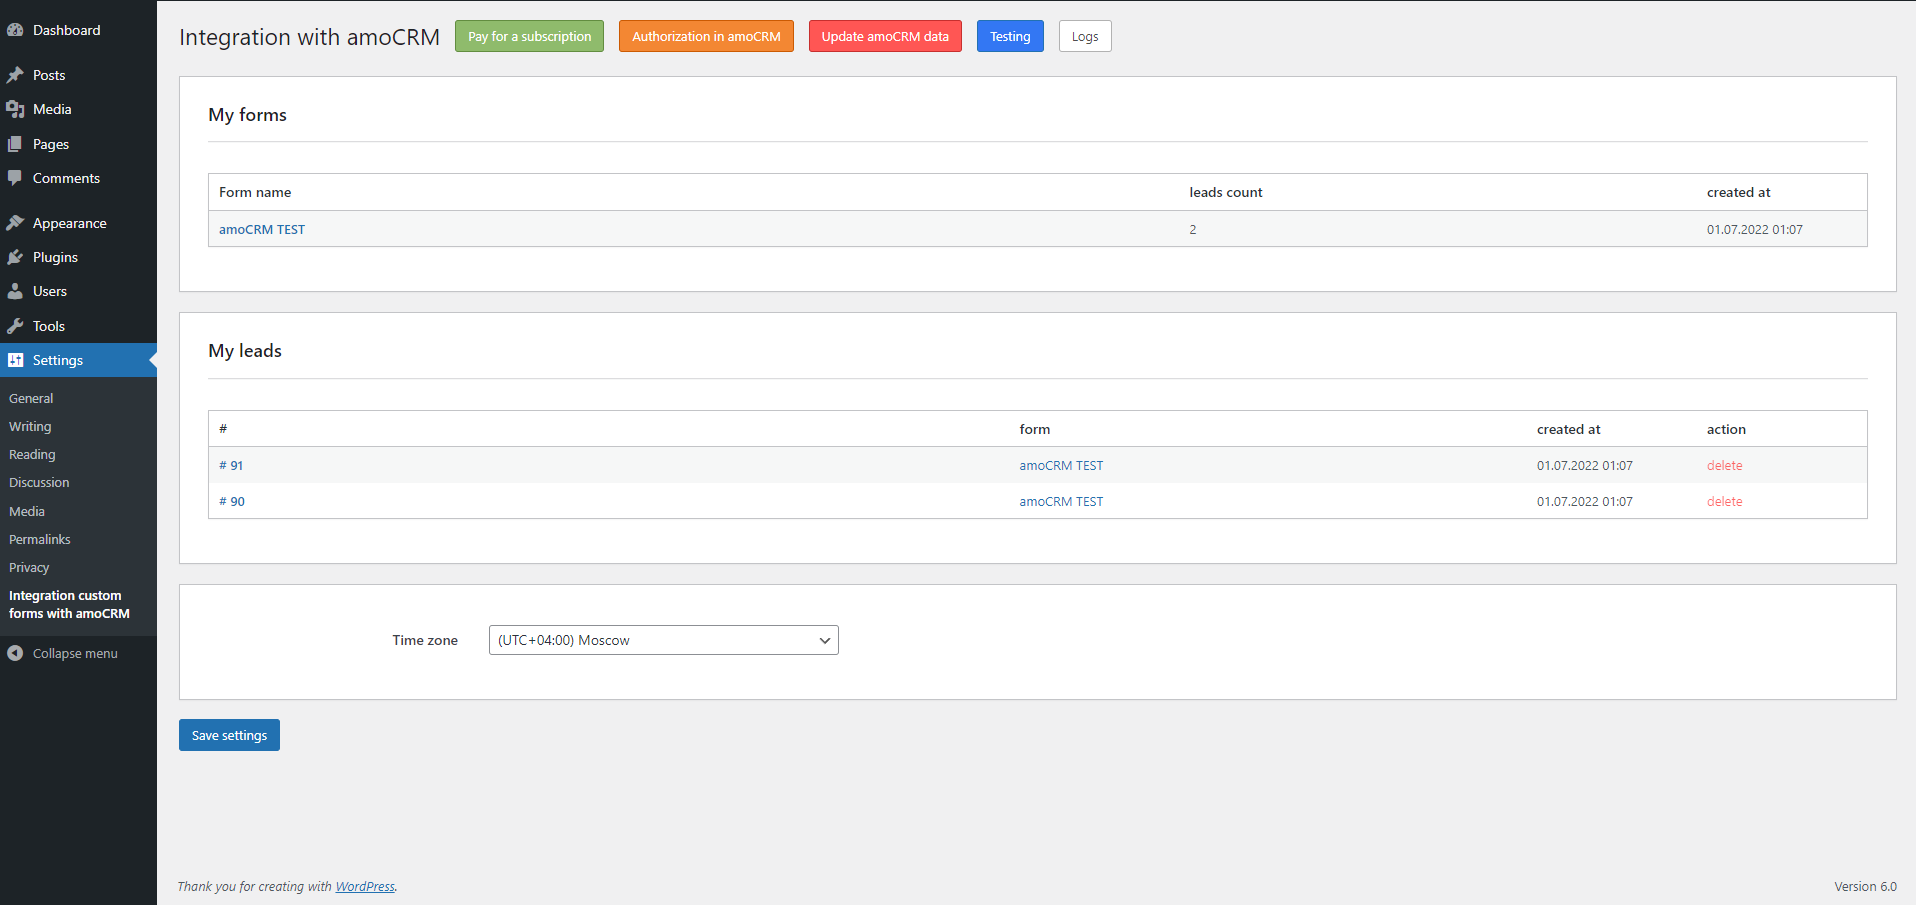Screen dimensions: 1916x905
Task: Open Writing settings submenu
Action: point(30,426)
